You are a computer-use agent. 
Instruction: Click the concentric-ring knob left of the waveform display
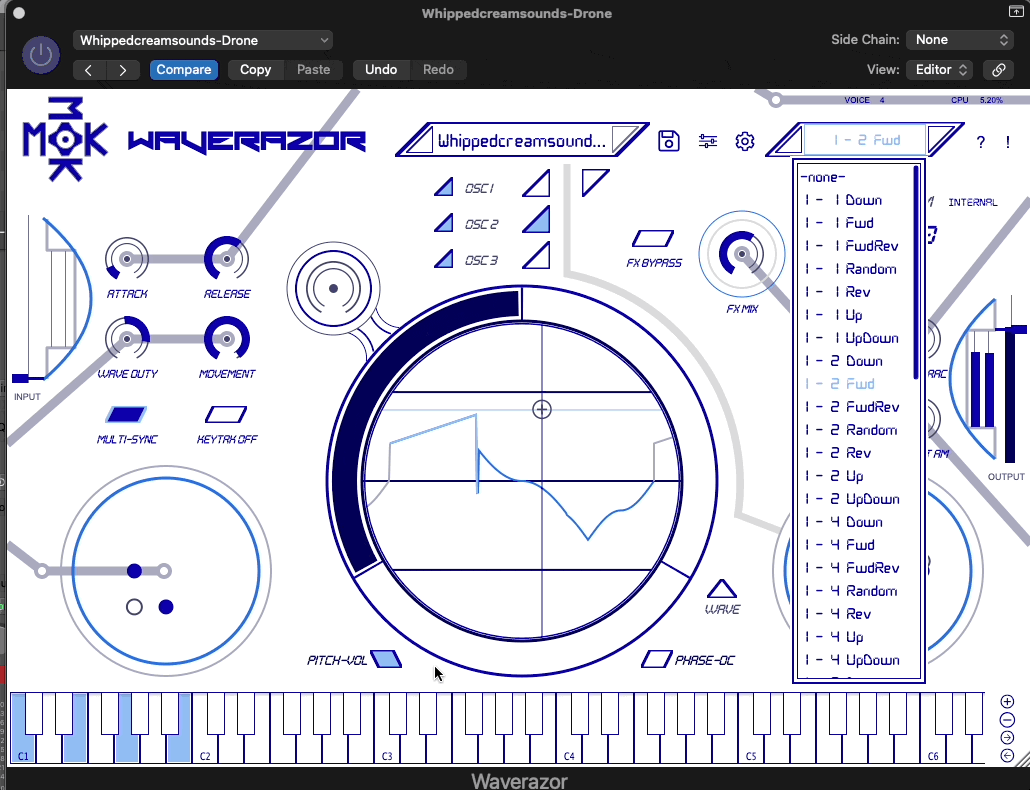[x=334, y=288]
